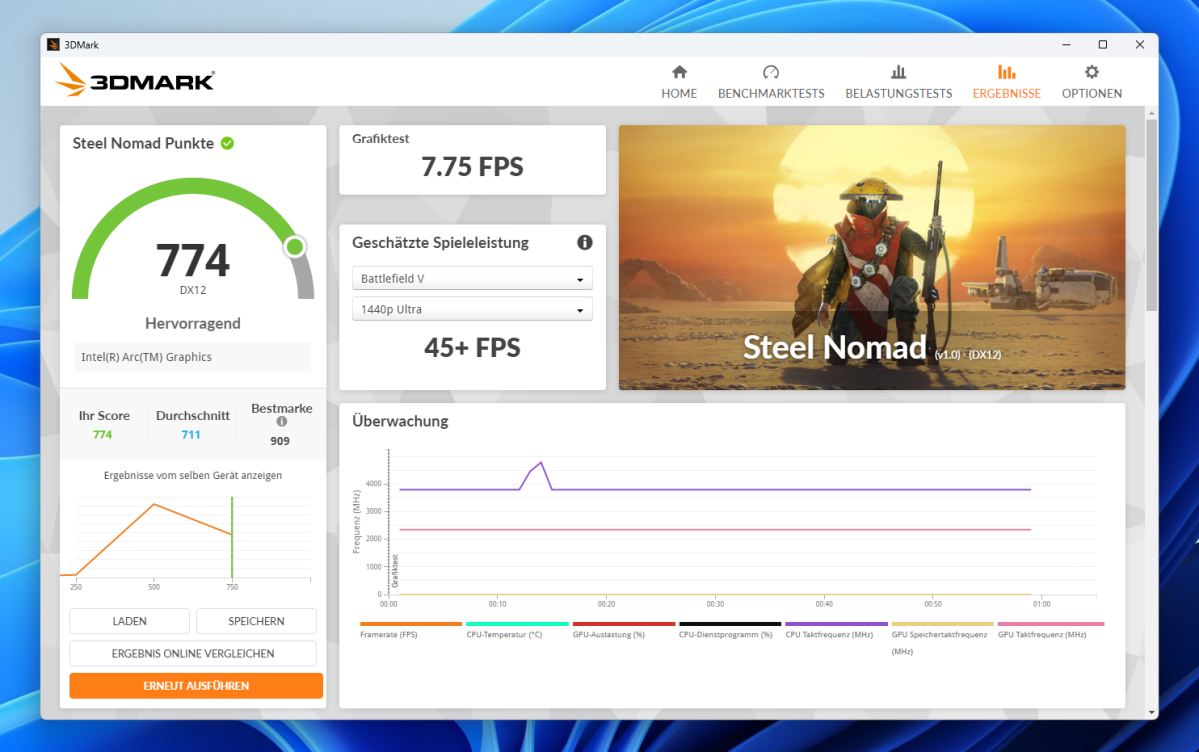Click the Intel(R) Arc(TM) Graphics field
Viewport: 1199px width, 752px height.
(x=193, y=356)
